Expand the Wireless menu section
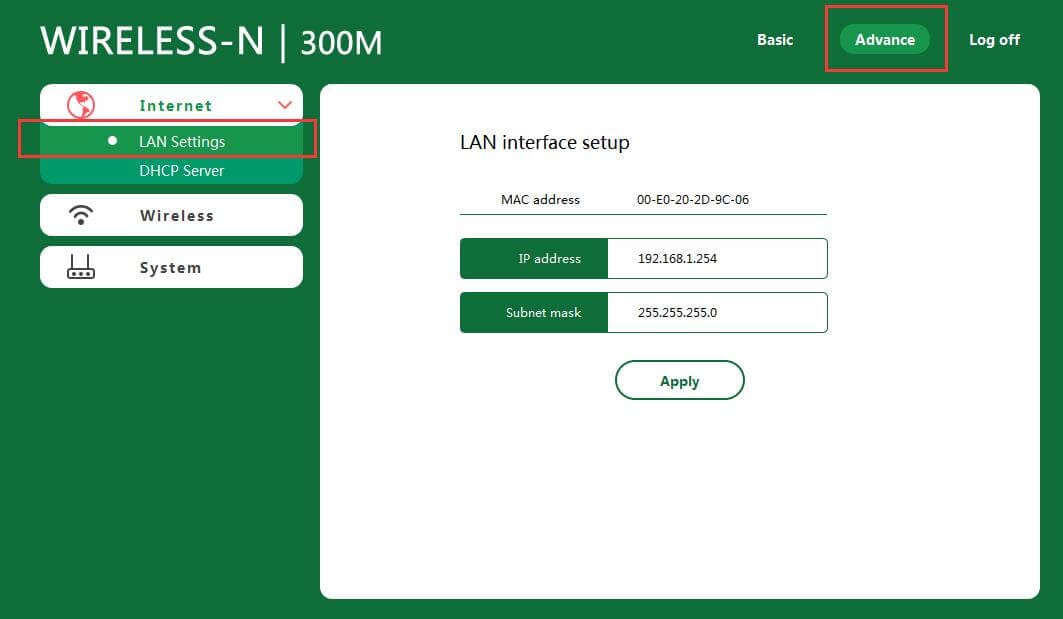This screenshot has width=1063, height=619. (176, 215)
